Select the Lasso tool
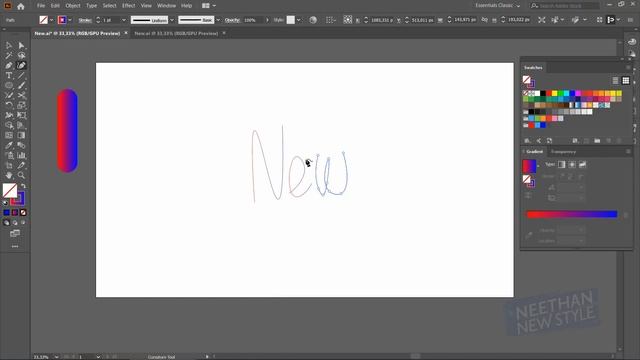640x360 pixels. 21,56
